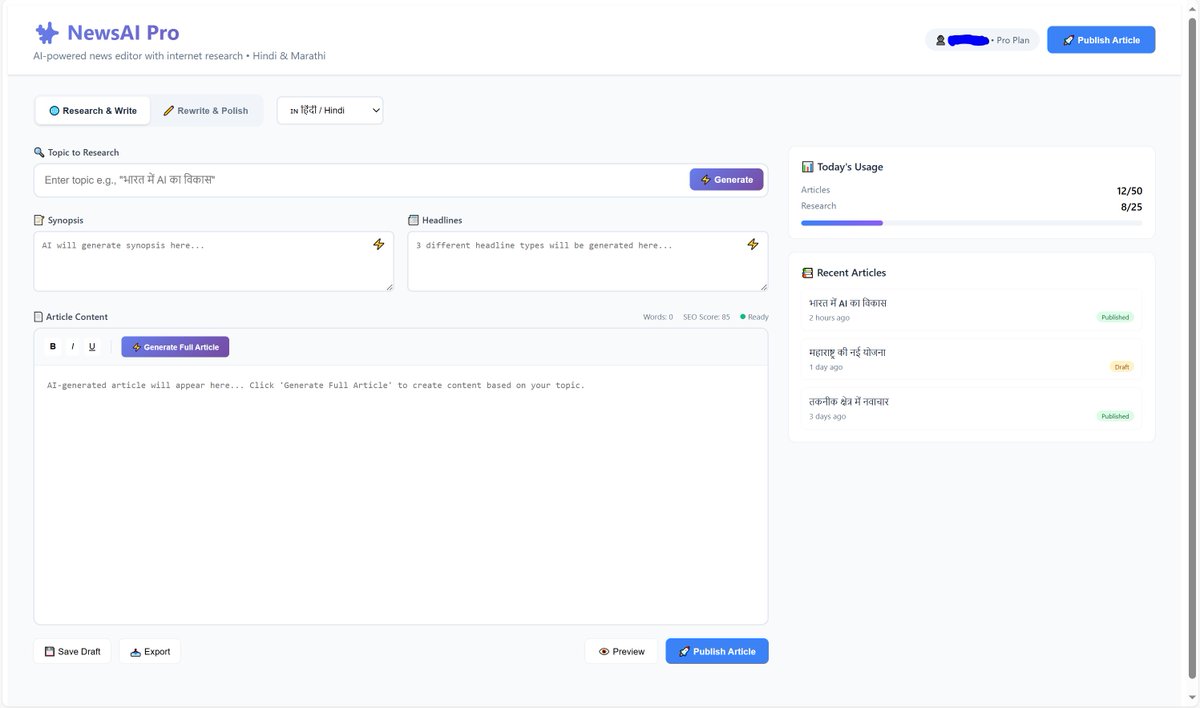The width and height of the screenshot is (1200, 708).
Task: Click the Words: 0 counter
Action: [x=657, y=317]
